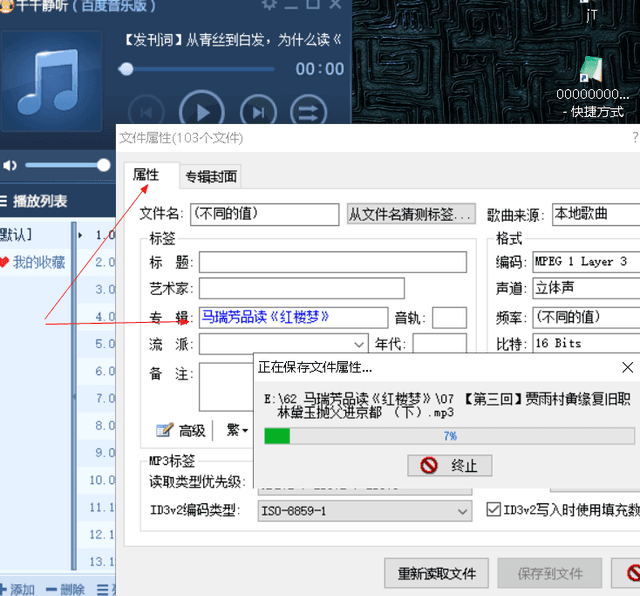Open the ID3v2编码类型 ISO-8859-1 combo box
The image size is (640, 596).
point(364,511)
